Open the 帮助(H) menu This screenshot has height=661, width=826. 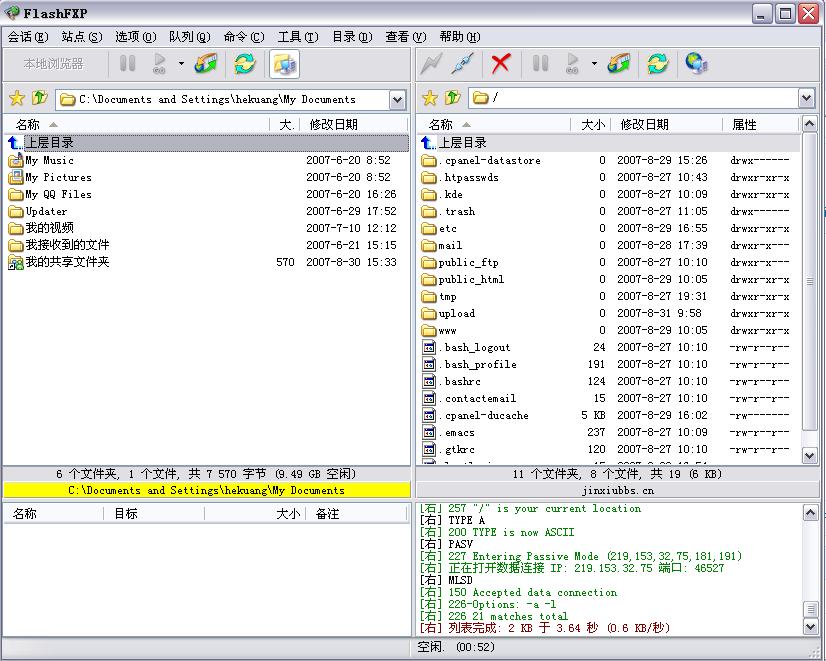pos(460,37)
